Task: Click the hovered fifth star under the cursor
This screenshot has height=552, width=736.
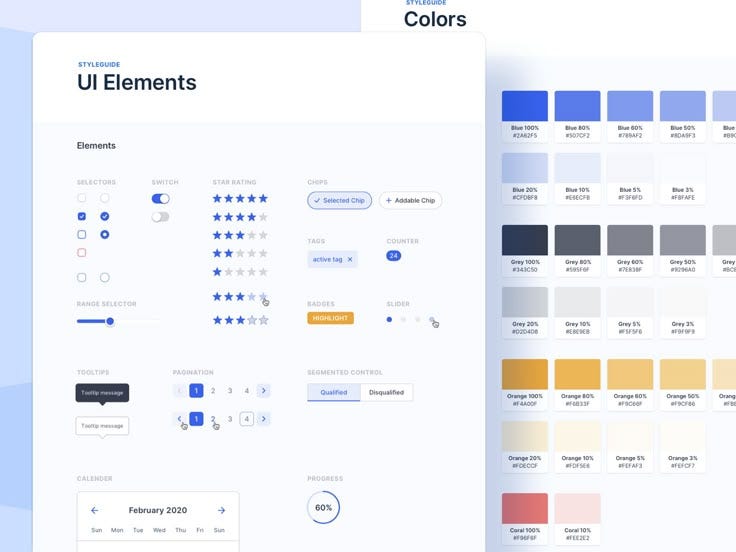Action: (x=263, y=297)
